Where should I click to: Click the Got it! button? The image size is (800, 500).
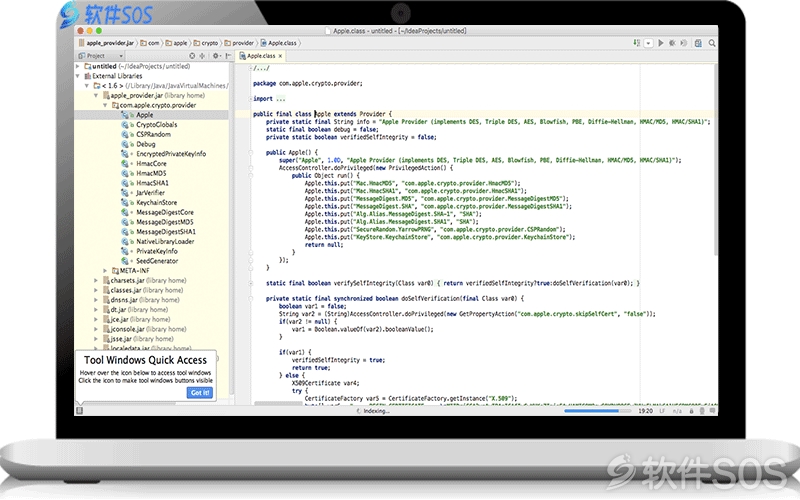(199, 392)
